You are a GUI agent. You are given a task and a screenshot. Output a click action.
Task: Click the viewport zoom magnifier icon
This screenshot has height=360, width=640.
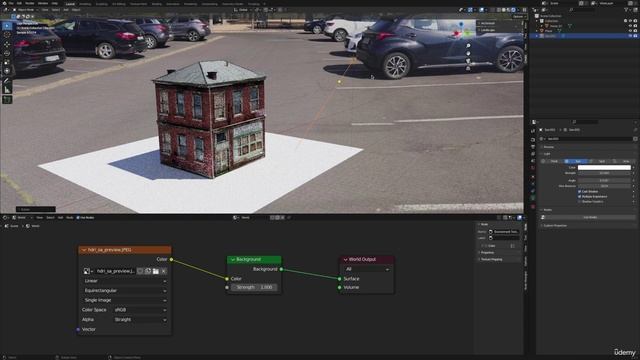(468, 46)
